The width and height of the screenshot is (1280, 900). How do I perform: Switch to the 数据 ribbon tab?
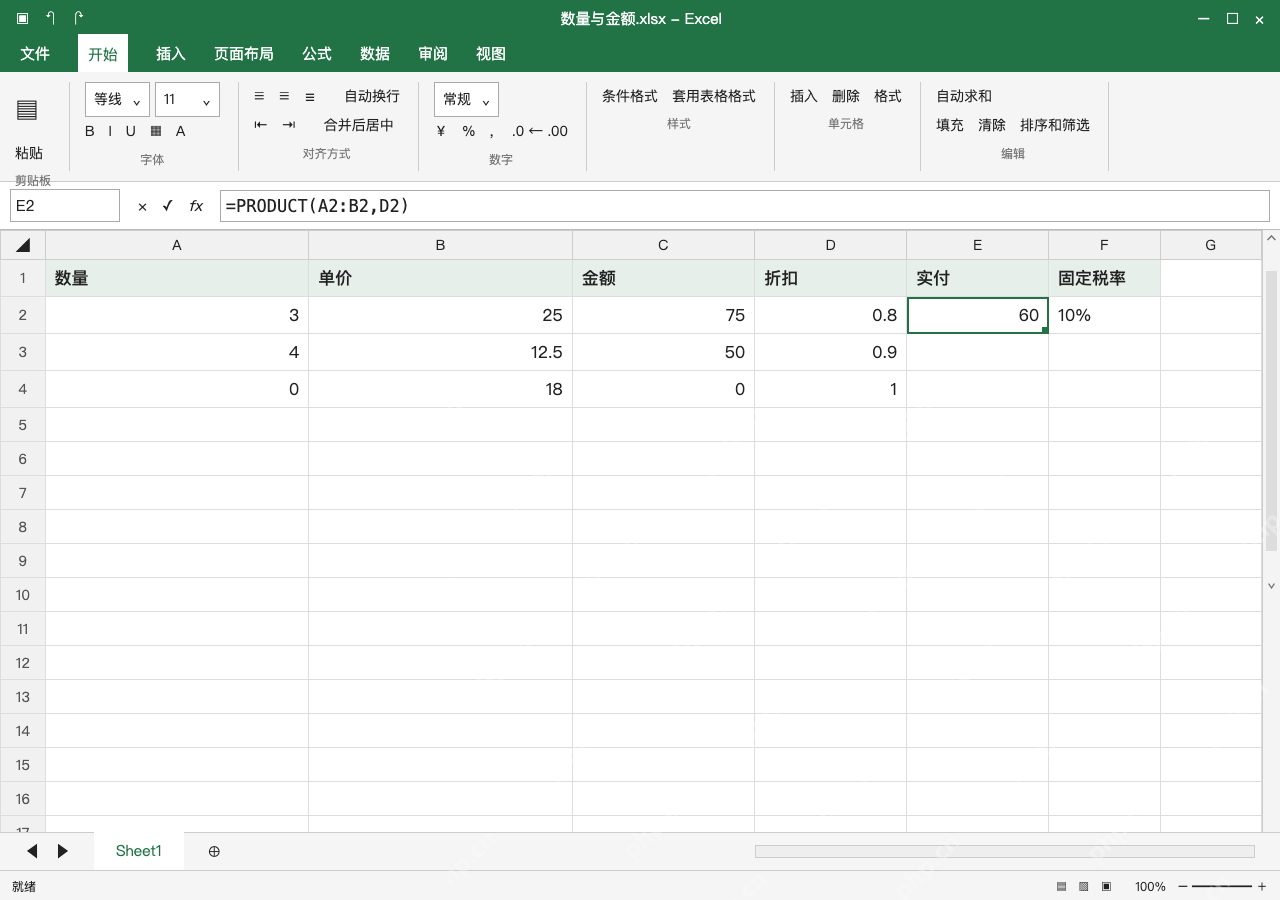(375, 54)
